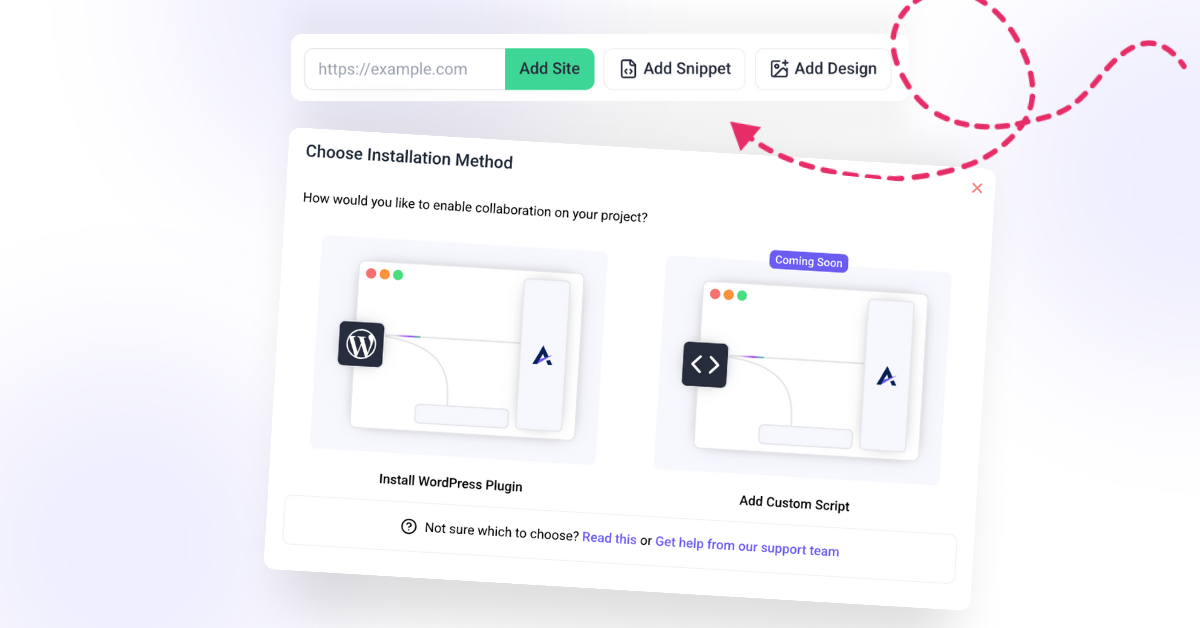Click the custom script code brackets icon
The width and height of the screenshot is (1200, 628).
(705, 365)
